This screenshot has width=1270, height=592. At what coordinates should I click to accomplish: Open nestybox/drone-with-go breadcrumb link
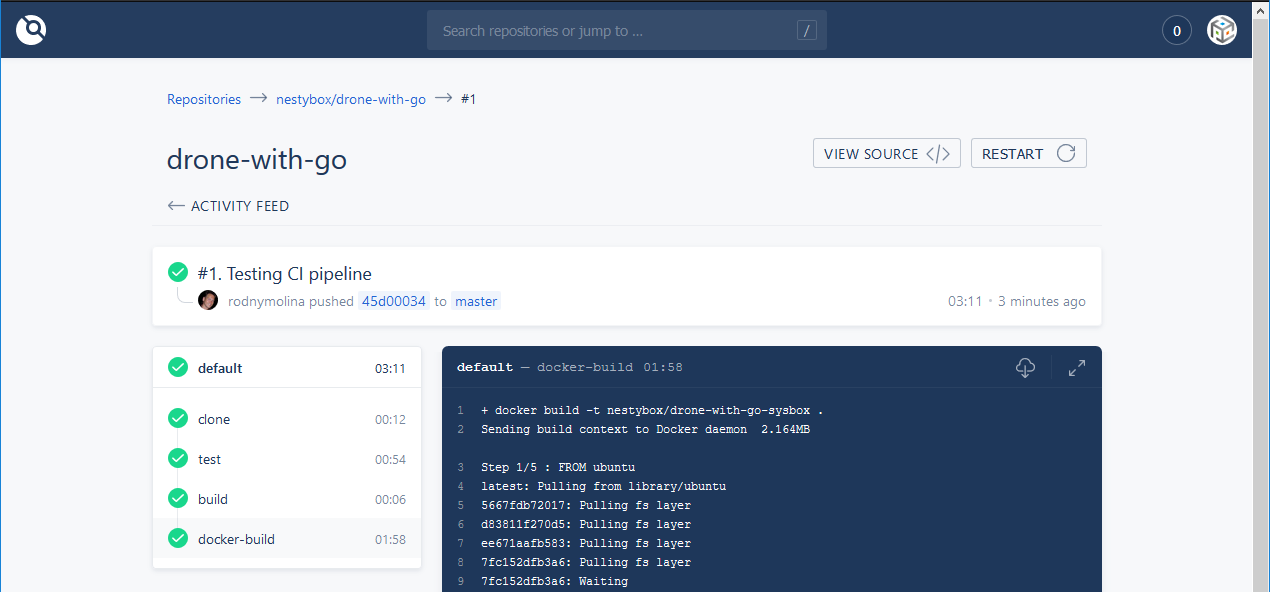(351, 99)
